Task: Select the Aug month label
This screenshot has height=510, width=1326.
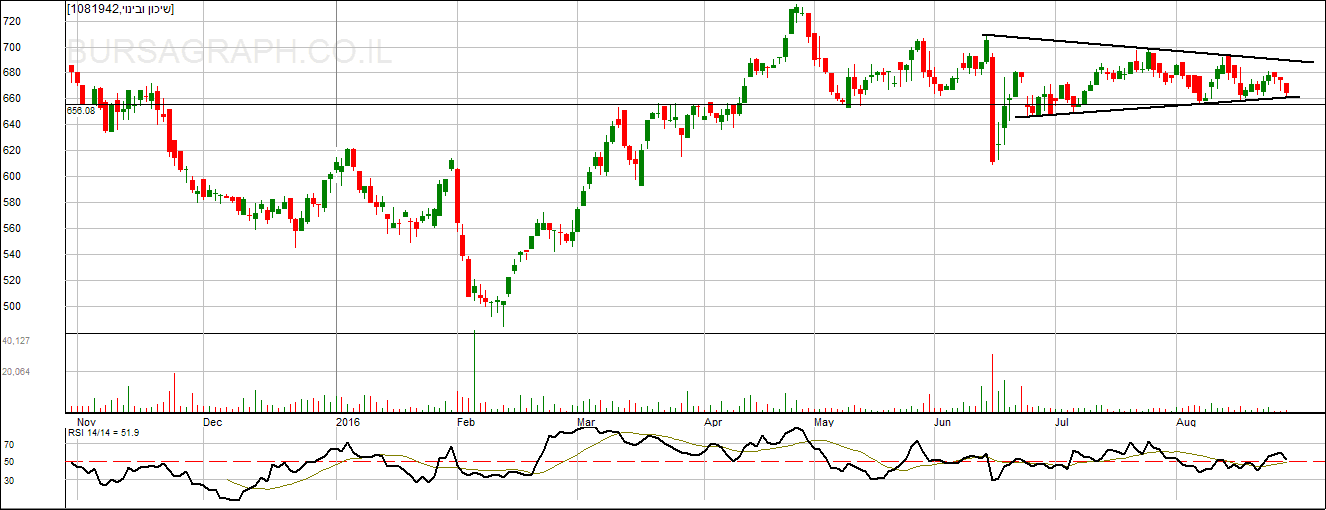Action: click(x=1186, y=422)
